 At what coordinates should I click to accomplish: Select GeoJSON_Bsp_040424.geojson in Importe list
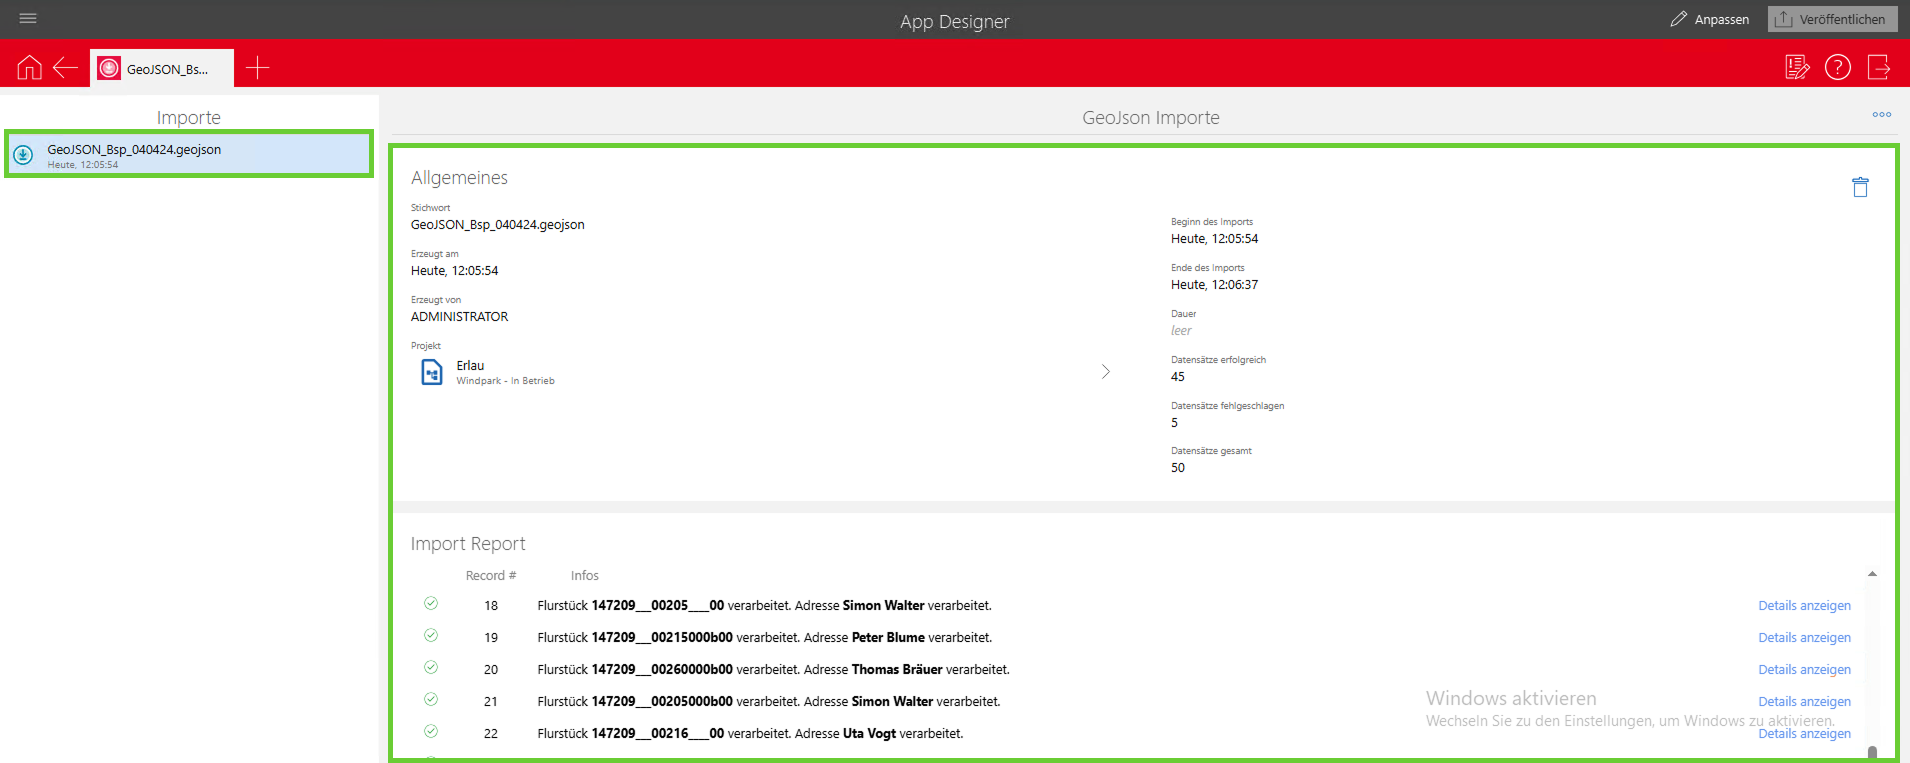(x=189, y=154)
